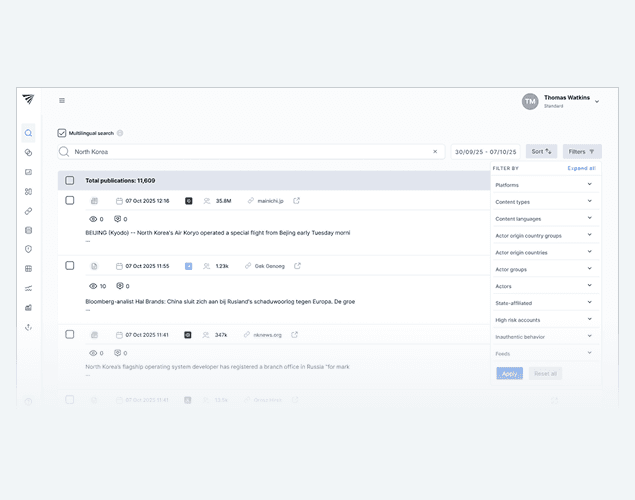Click the anchor icon in the sidebar

click(28, 327)
